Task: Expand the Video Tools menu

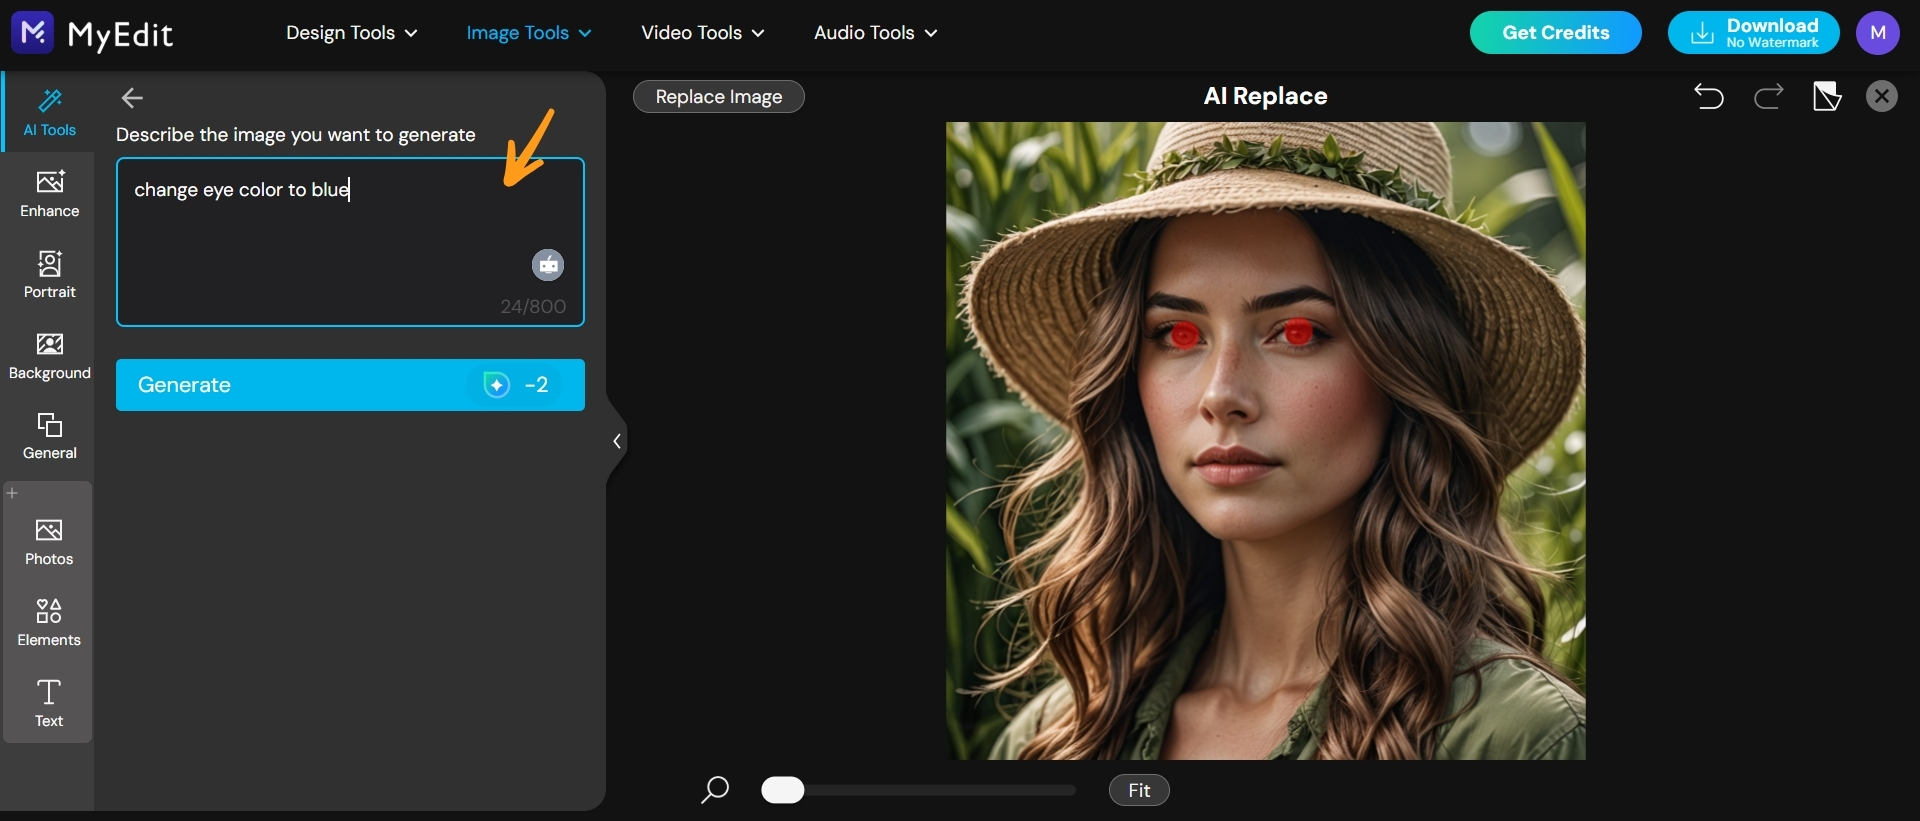Action: tap(703, 33)
